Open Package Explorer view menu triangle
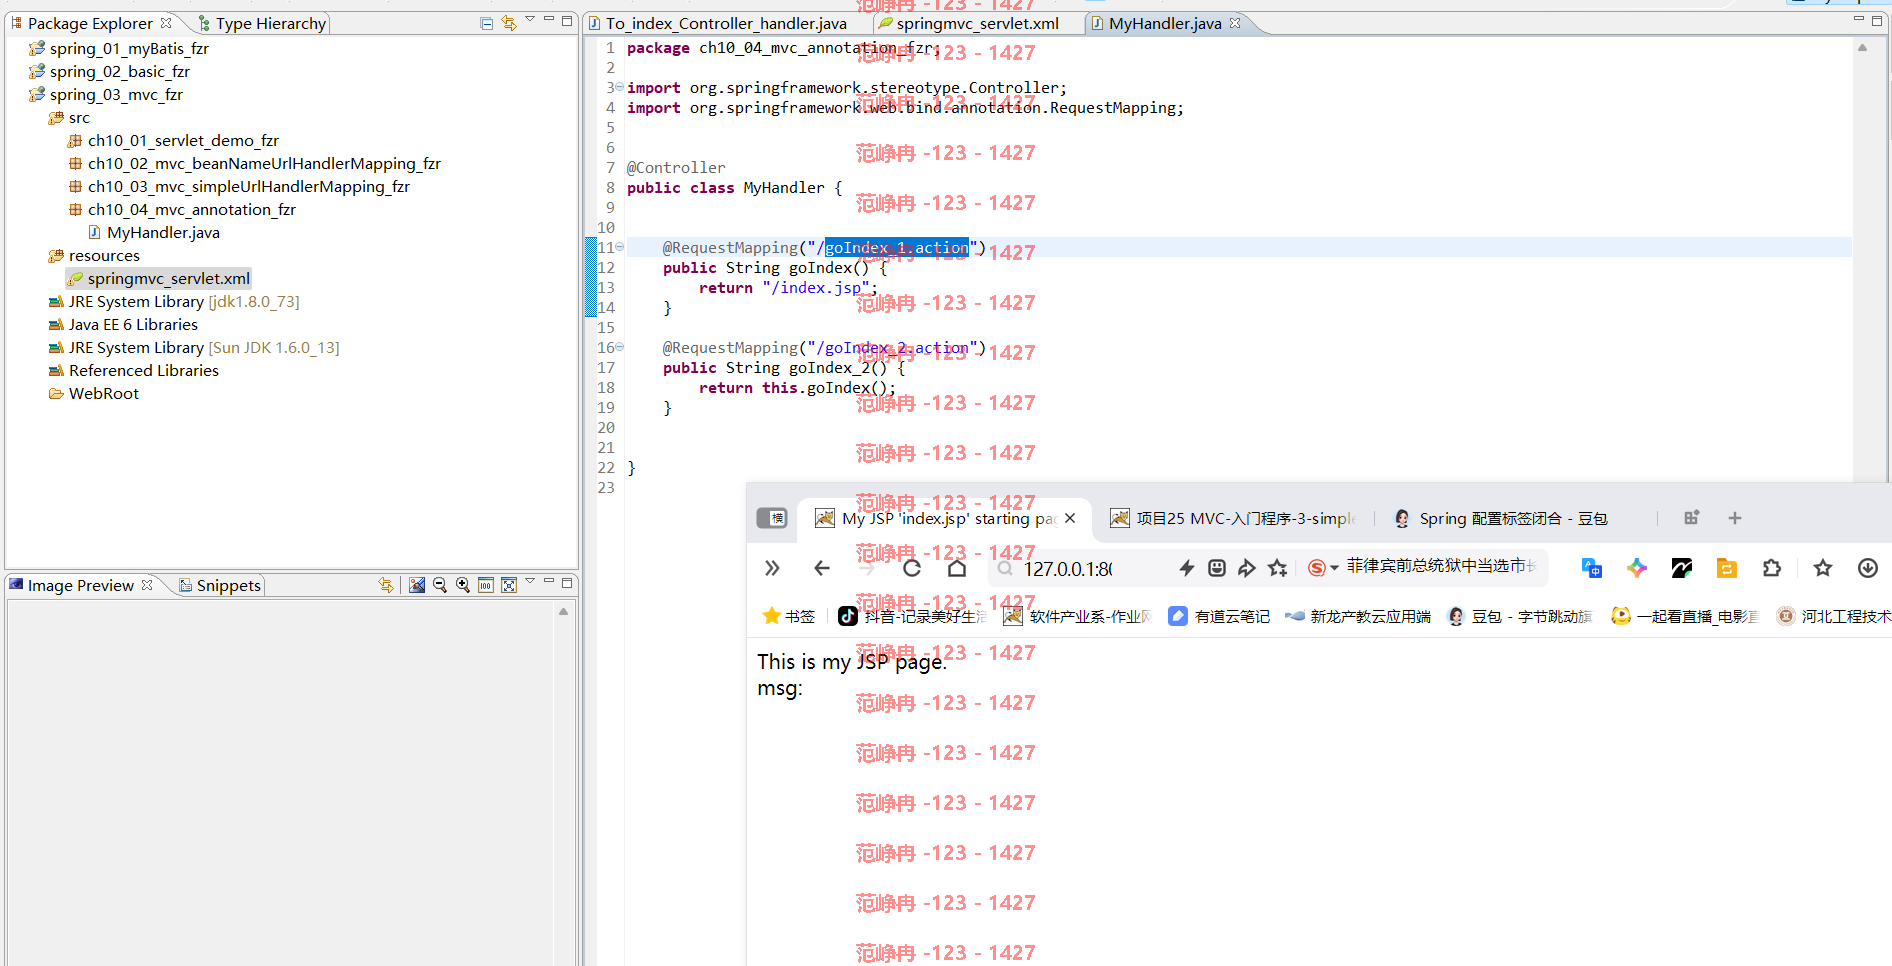 click(530, 20)
